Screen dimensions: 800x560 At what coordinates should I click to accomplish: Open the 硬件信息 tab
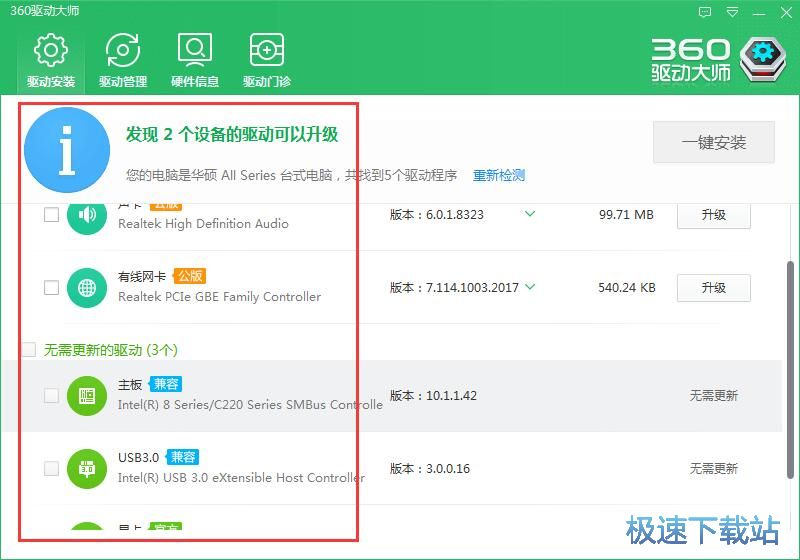(195, 60)
